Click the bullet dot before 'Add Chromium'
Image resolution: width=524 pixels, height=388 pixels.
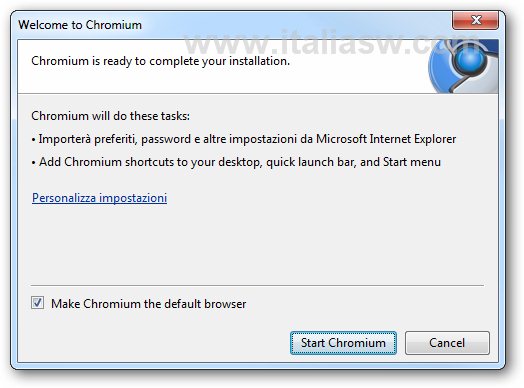coord(33,163)
